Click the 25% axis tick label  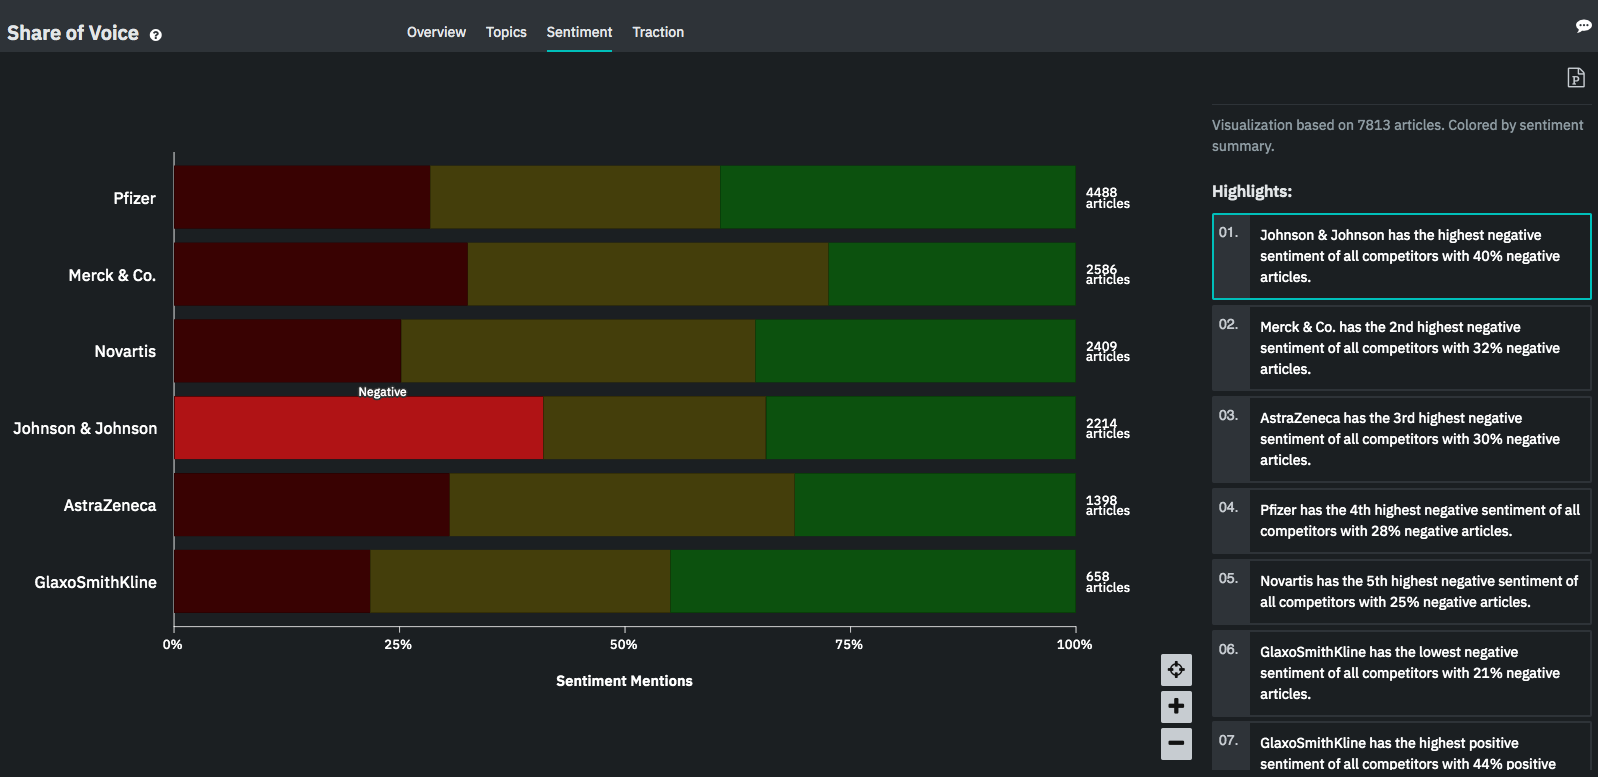[x=398, y=645]
